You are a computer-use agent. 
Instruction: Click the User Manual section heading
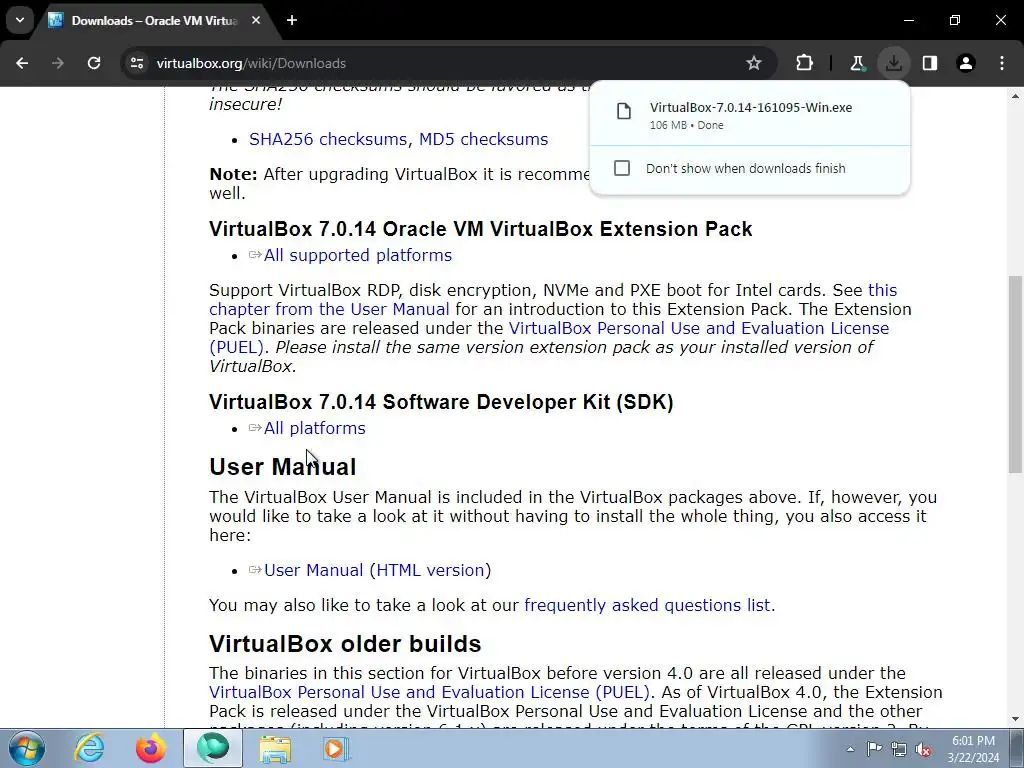pyautogui.click(x=283, y=467)
